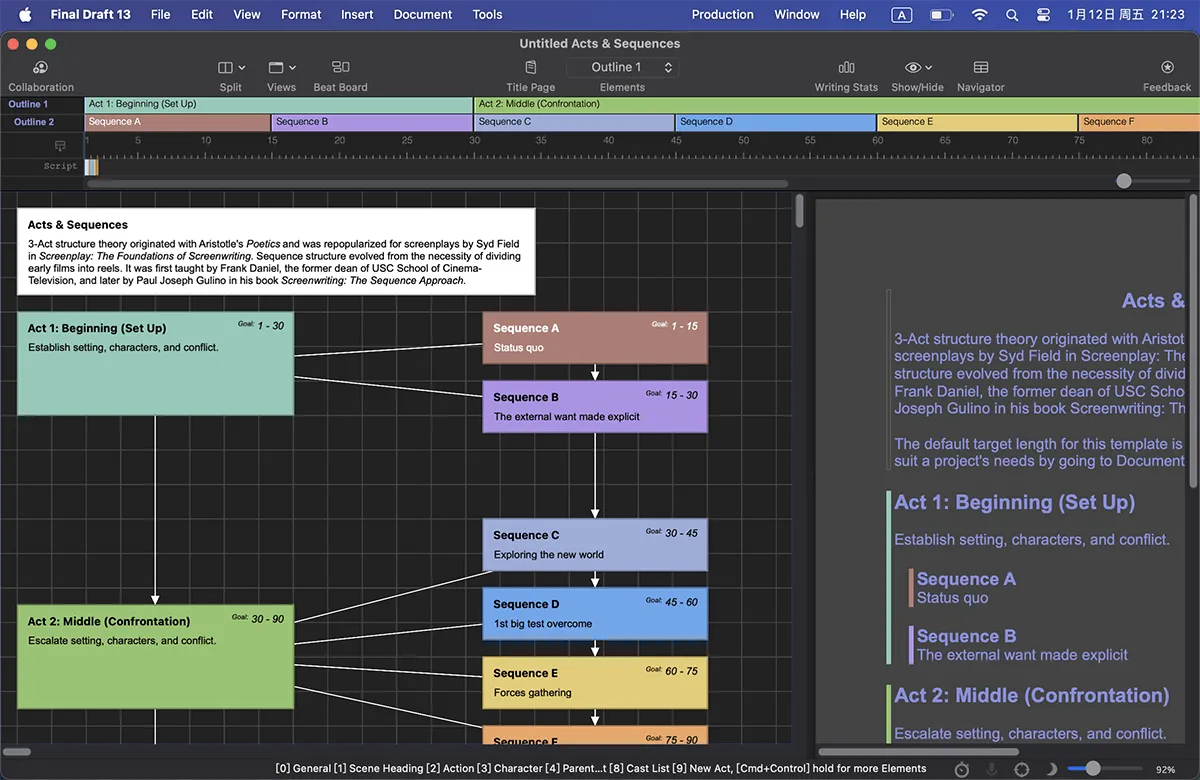Toggle the Outline 2 lane label
The image size is (1200, 780).
34,122
